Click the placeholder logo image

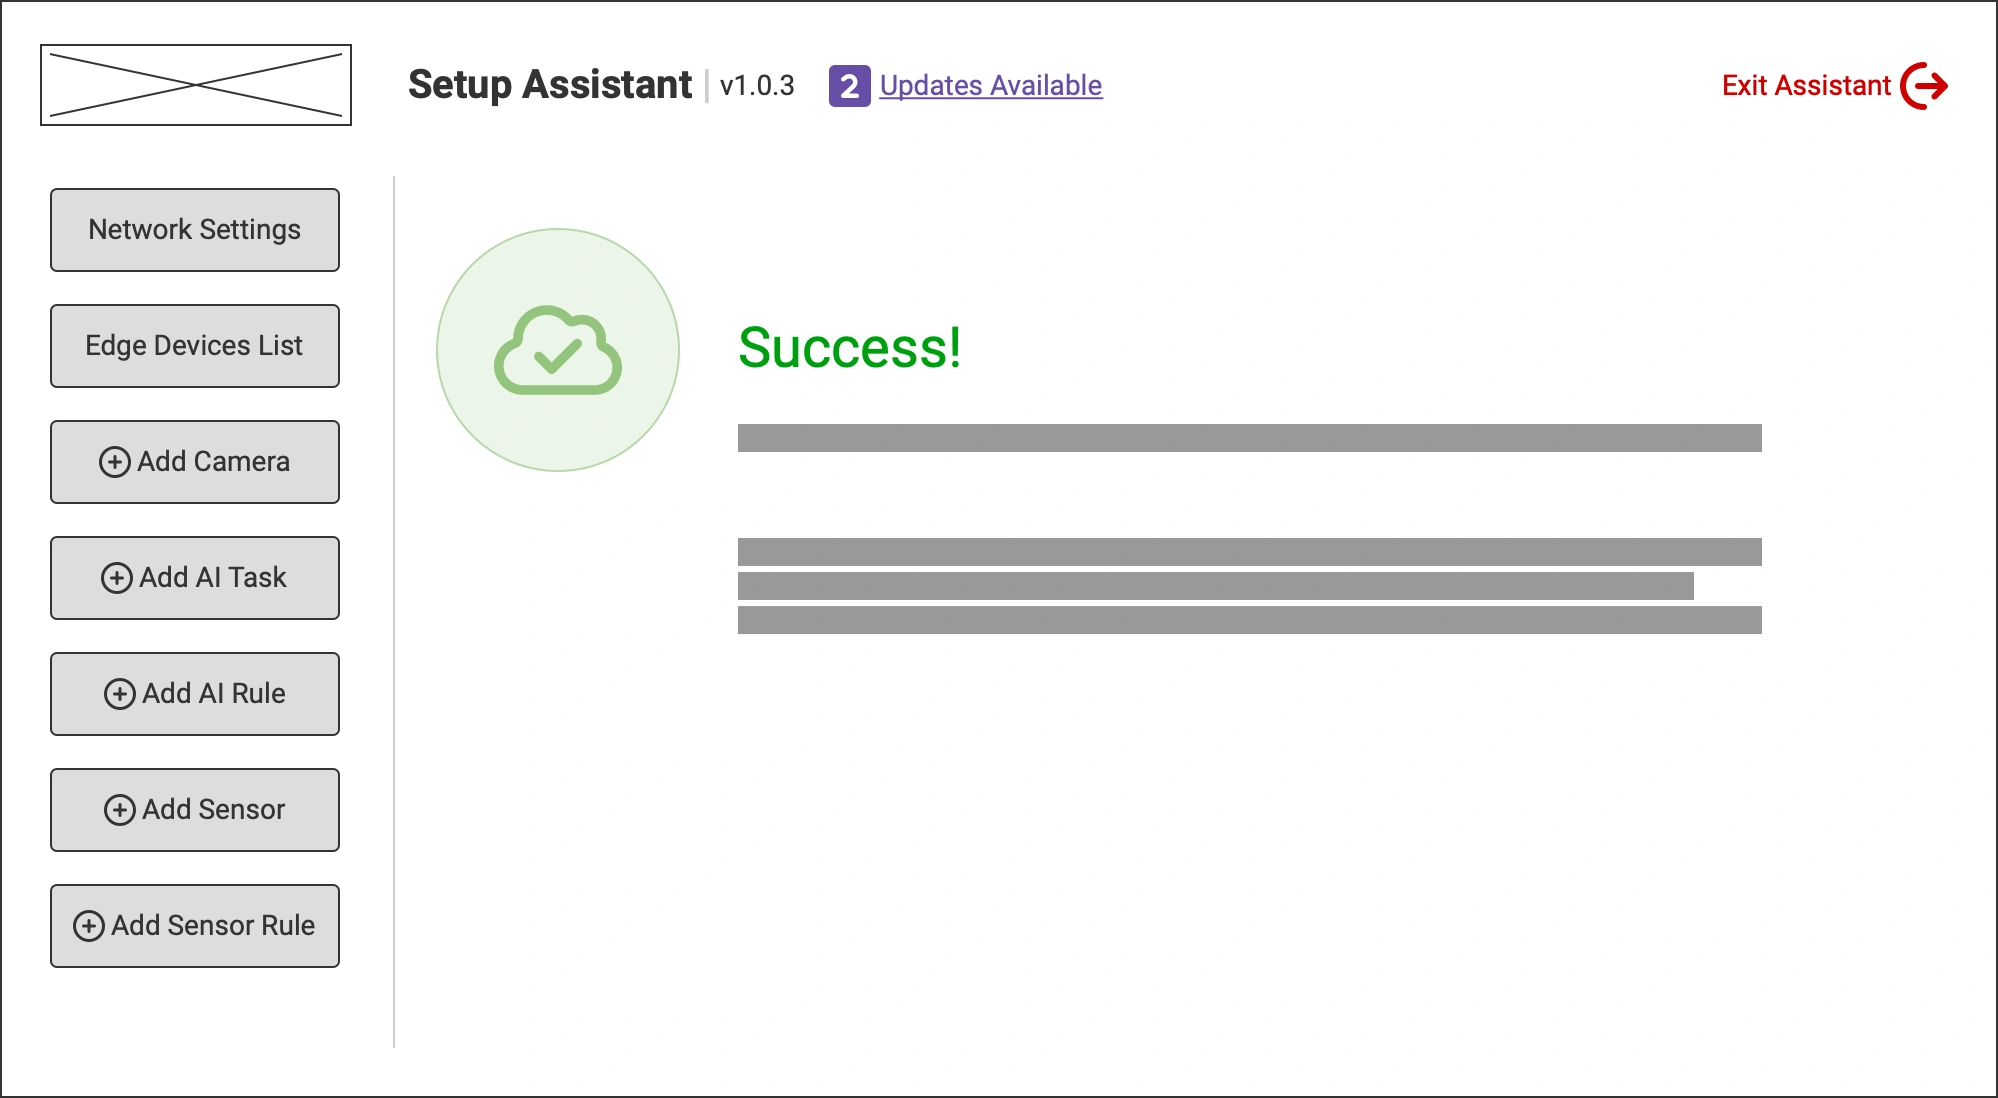click(x=196, y=84)
